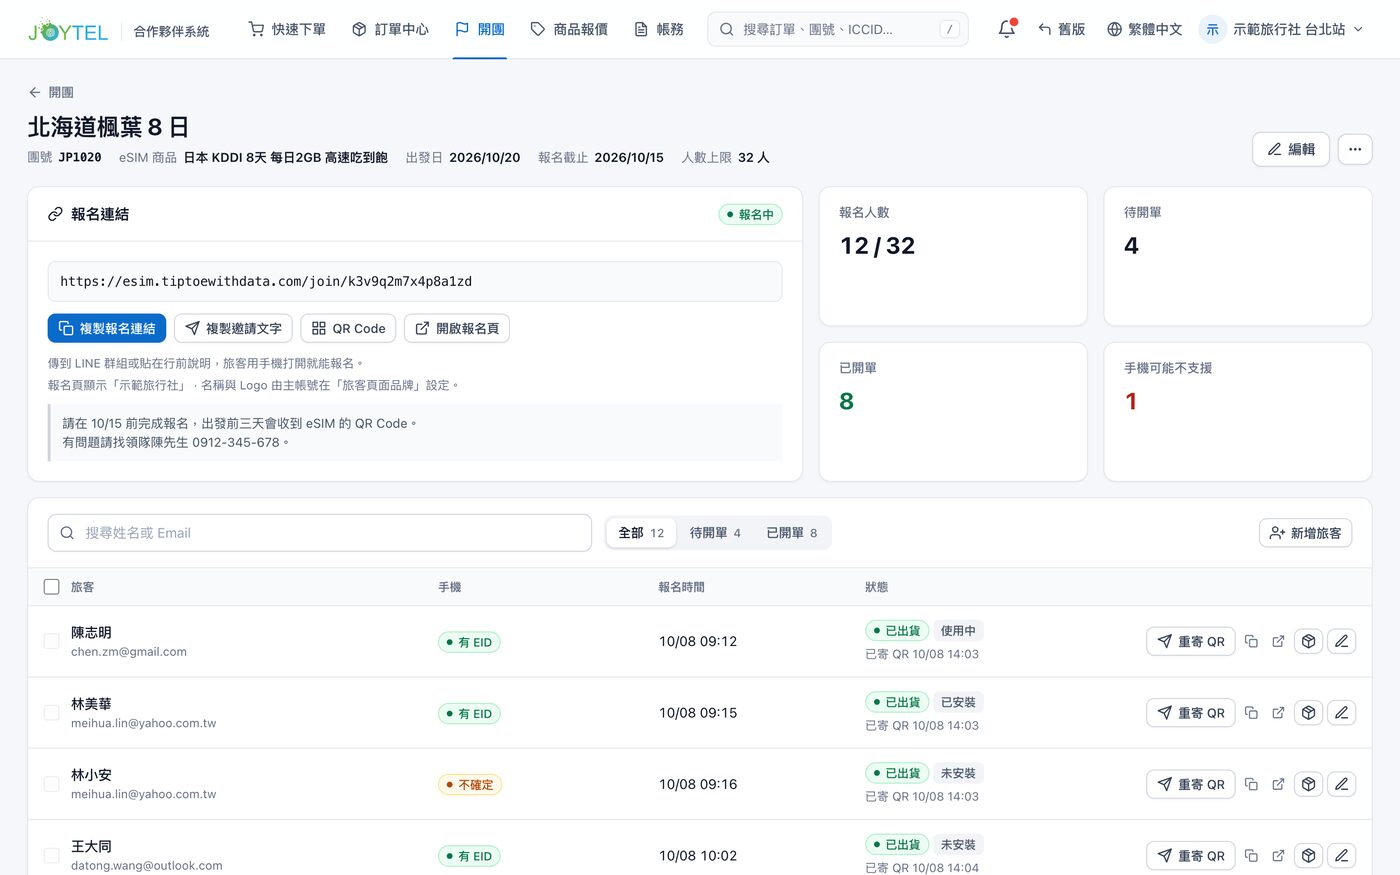Copy link icon in 王大同 row
Viewport: 1400px width, 875px height.
tap(1251, 856)
